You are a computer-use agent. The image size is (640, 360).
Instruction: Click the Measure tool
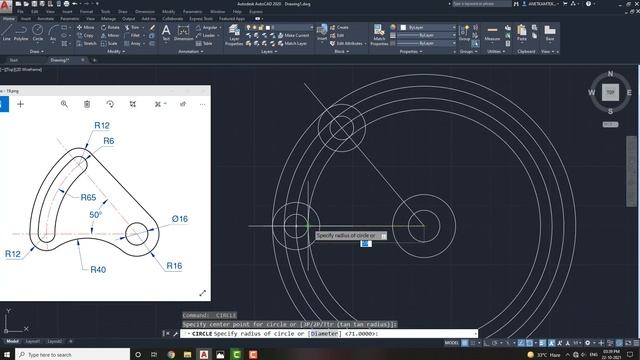pyautogui.click(x=492, y=32)
